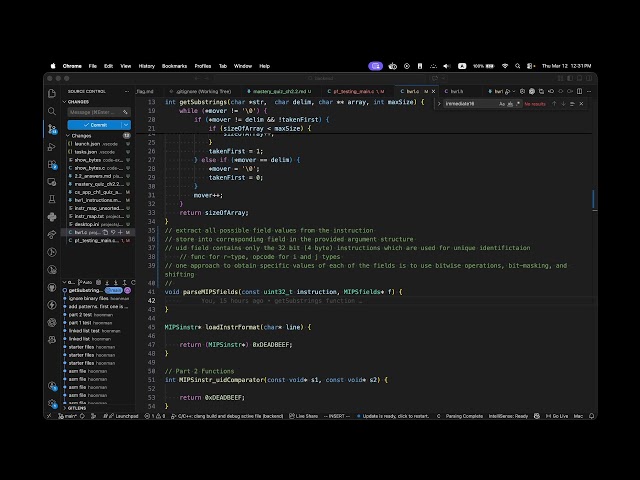Select 'ignore binary files' commit in graph
Viewport: 640px width, 480px height.
coord(99,298)
